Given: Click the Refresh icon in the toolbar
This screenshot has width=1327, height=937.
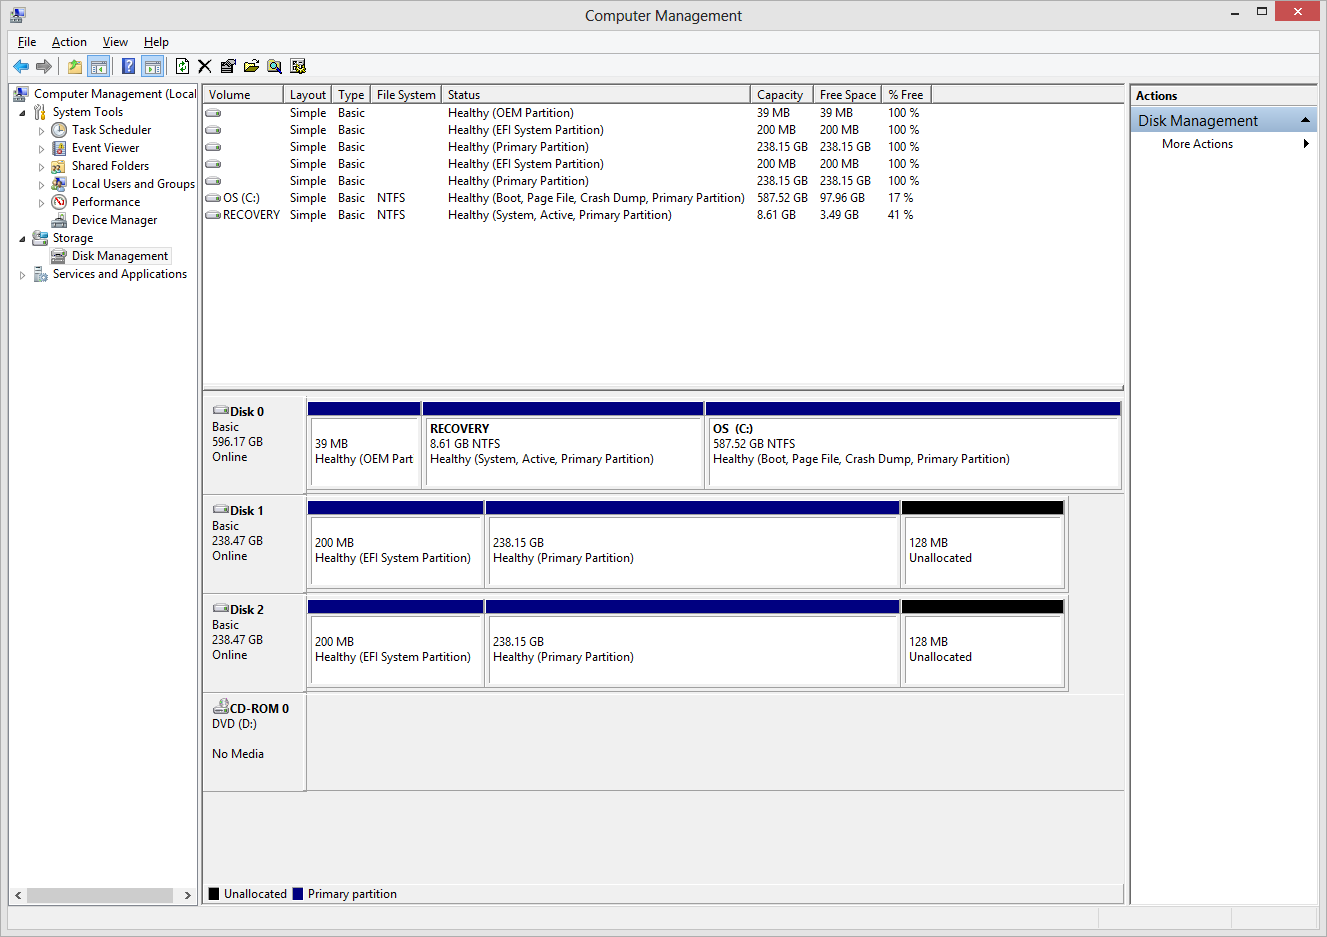Looking at the screenshot, I should [182, 66].
